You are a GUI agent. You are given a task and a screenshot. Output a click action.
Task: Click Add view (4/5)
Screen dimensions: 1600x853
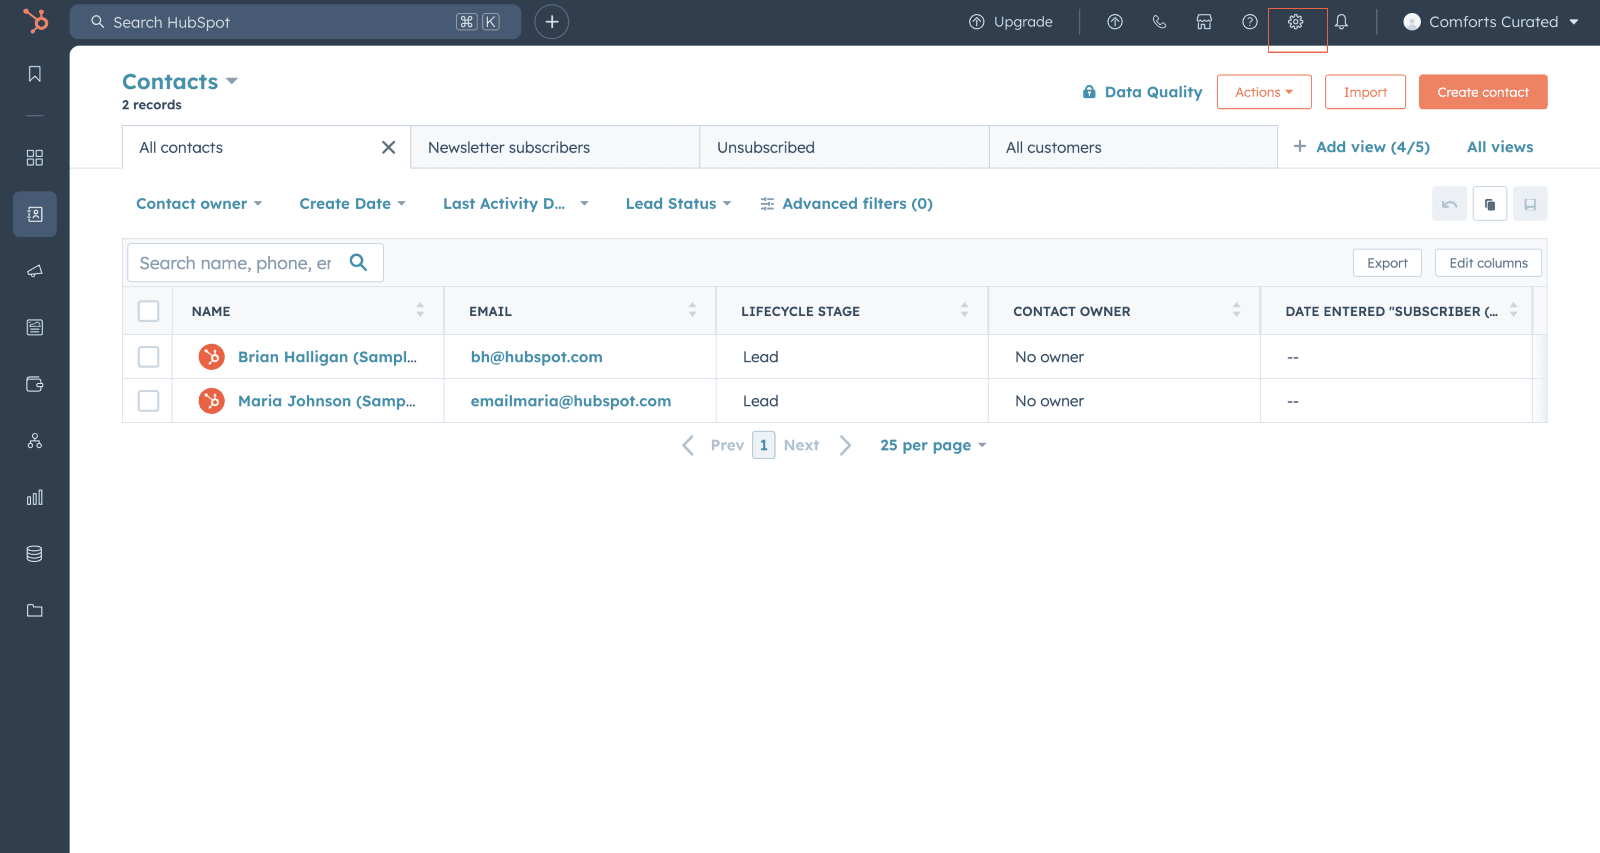click(1362, 147)
